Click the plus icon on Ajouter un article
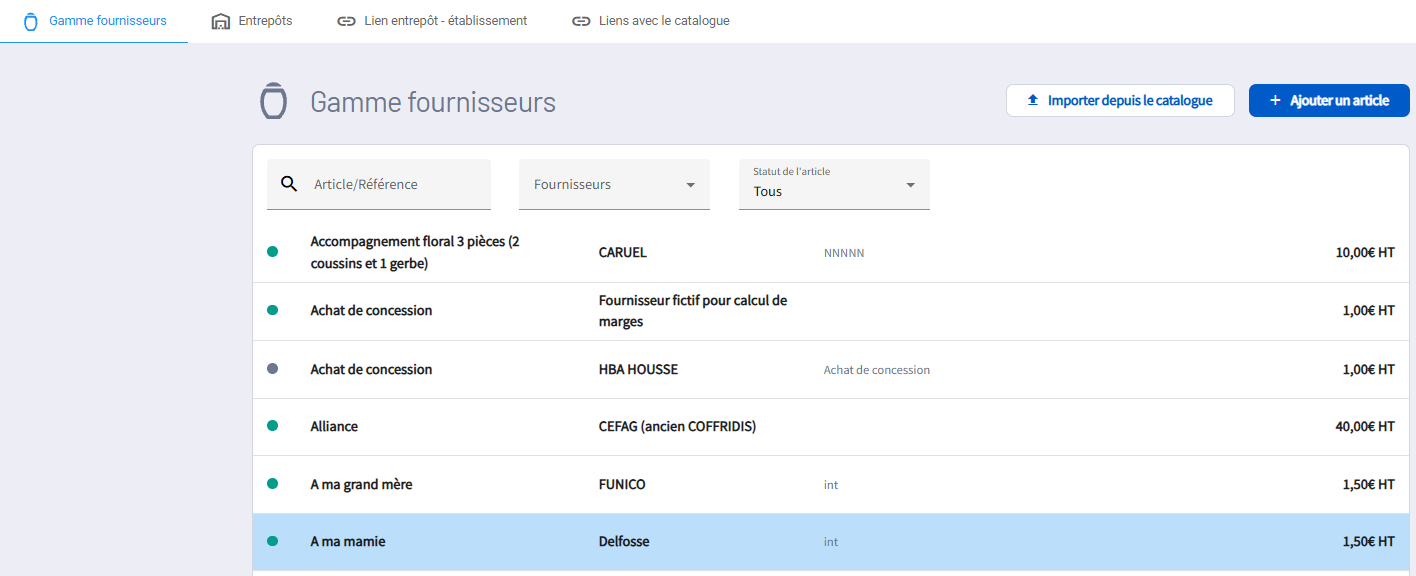 (x=1275, y=100)
